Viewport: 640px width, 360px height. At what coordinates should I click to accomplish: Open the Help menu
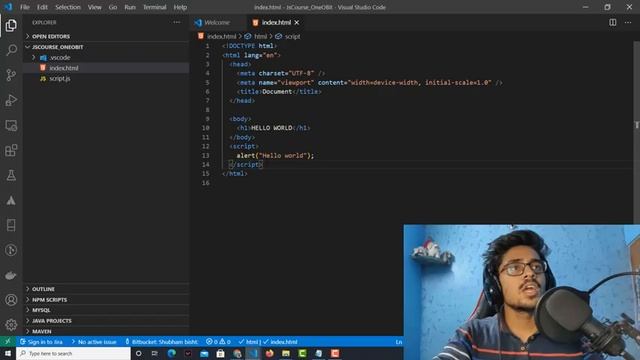point(180,7)
